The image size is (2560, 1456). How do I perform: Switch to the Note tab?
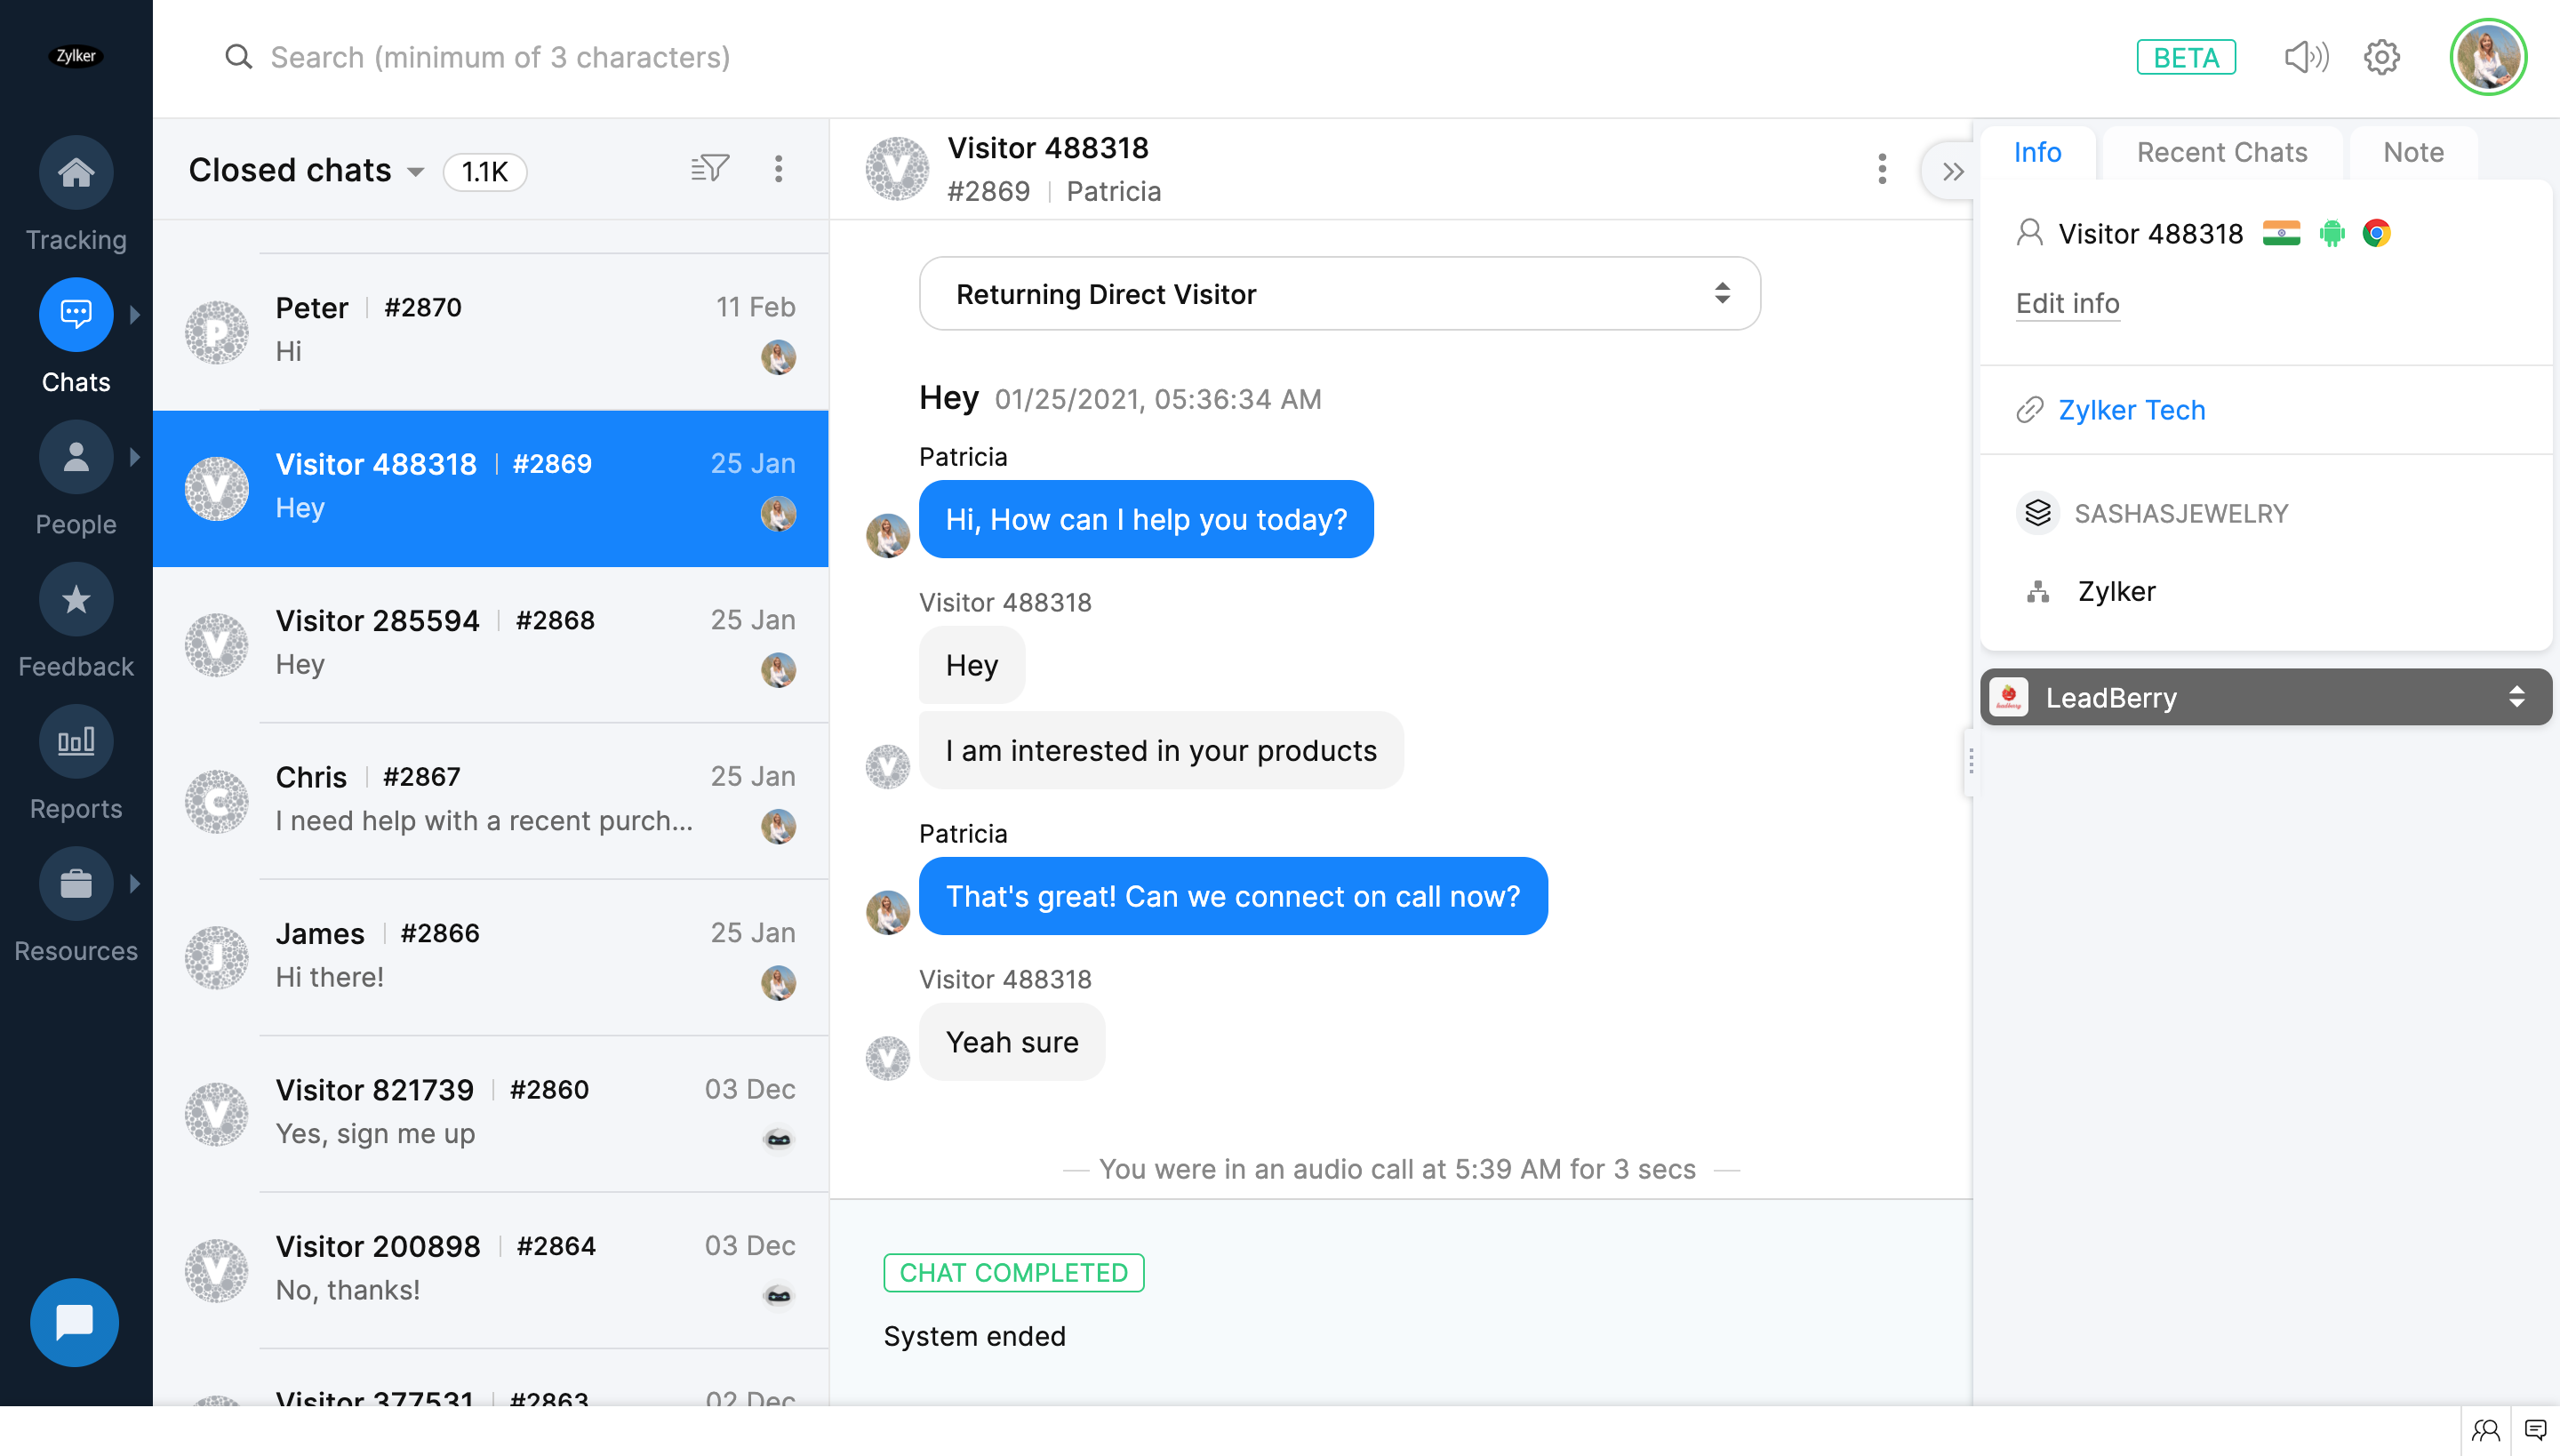point(2412,152)
